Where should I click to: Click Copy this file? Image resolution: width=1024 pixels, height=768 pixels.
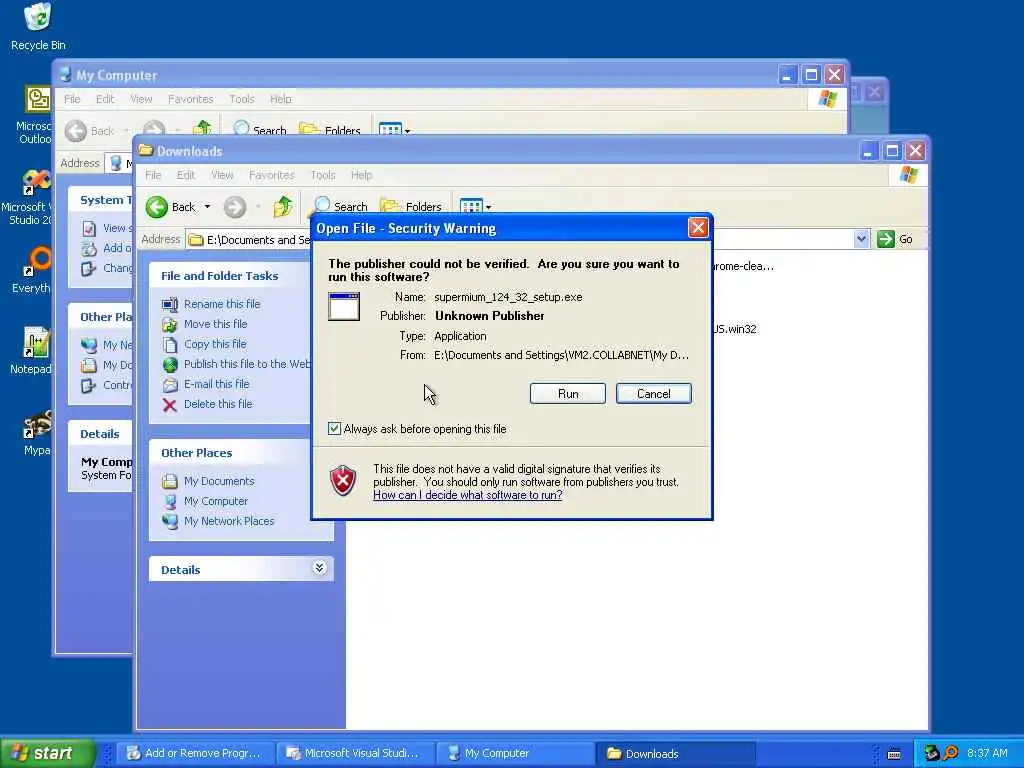[x=215, y=344]
